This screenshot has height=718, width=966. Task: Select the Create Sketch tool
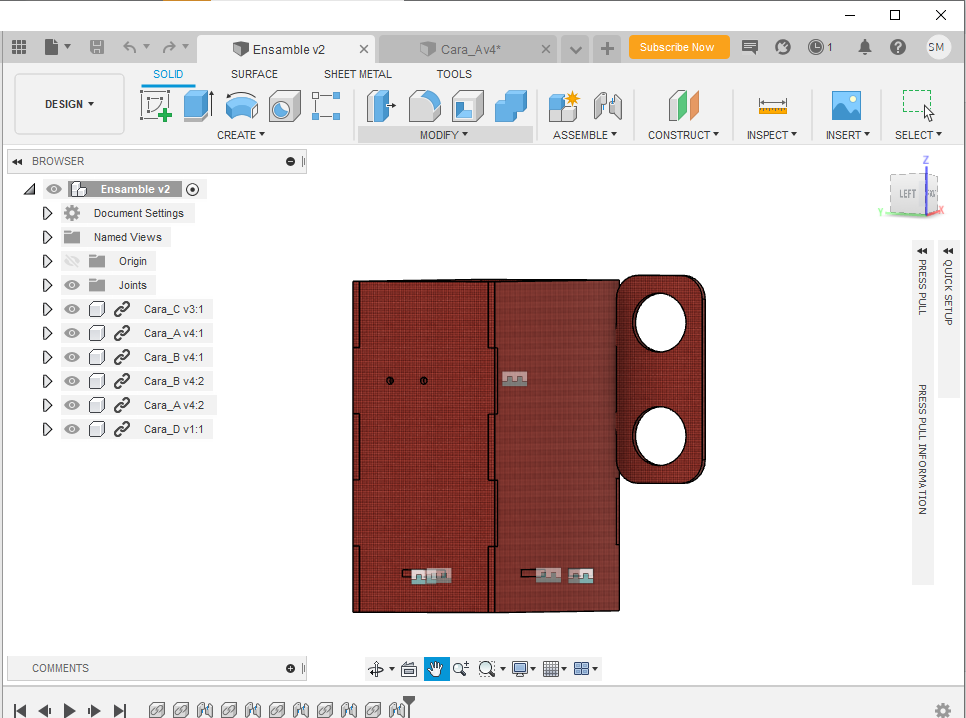(156, 105)
